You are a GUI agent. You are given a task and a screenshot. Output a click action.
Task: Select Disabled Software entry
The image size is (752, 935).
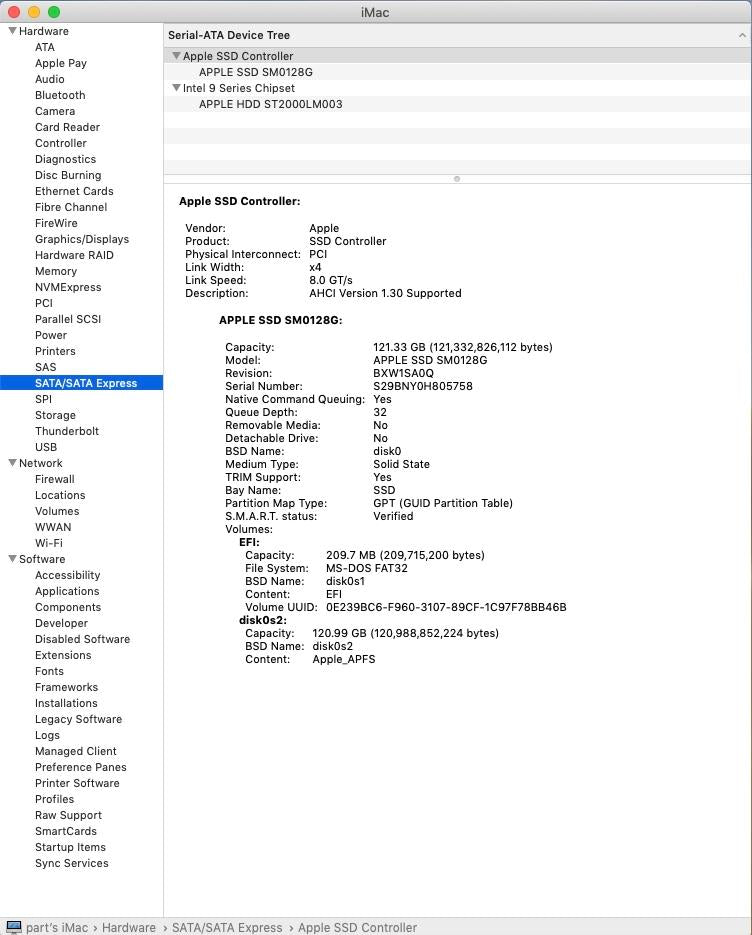[x=82, y=639]
